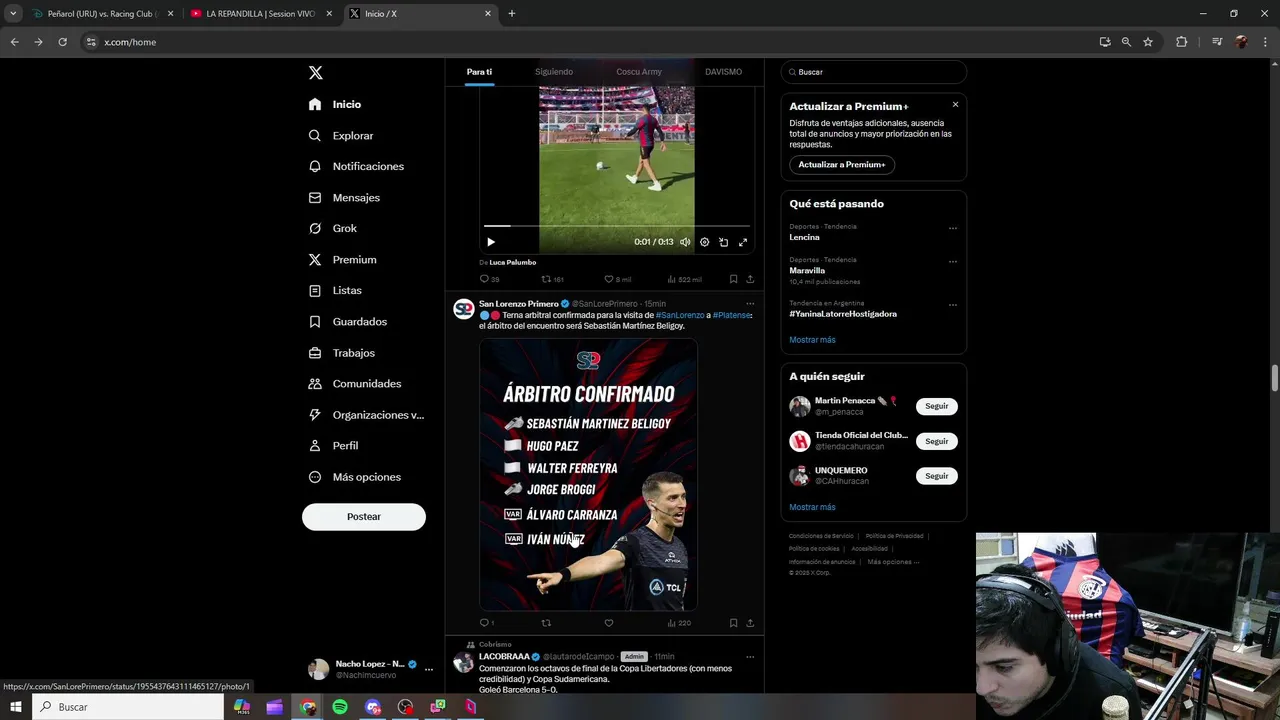Open the Windows Start menu
1280x720 pixels.
point(15,707)
